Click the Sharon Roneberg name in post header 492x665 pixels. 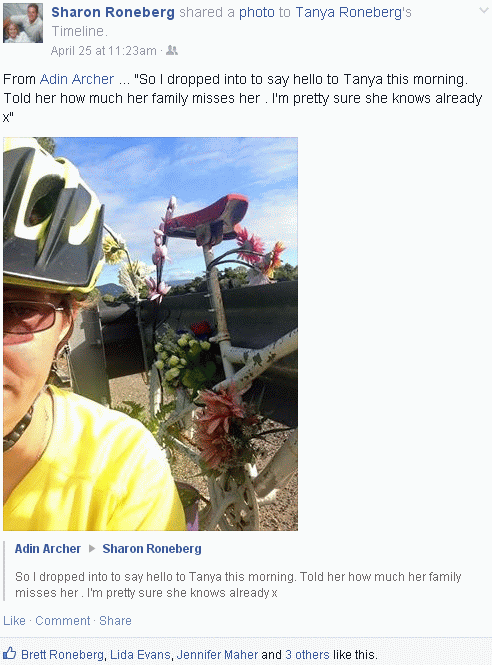pos(113,12)
